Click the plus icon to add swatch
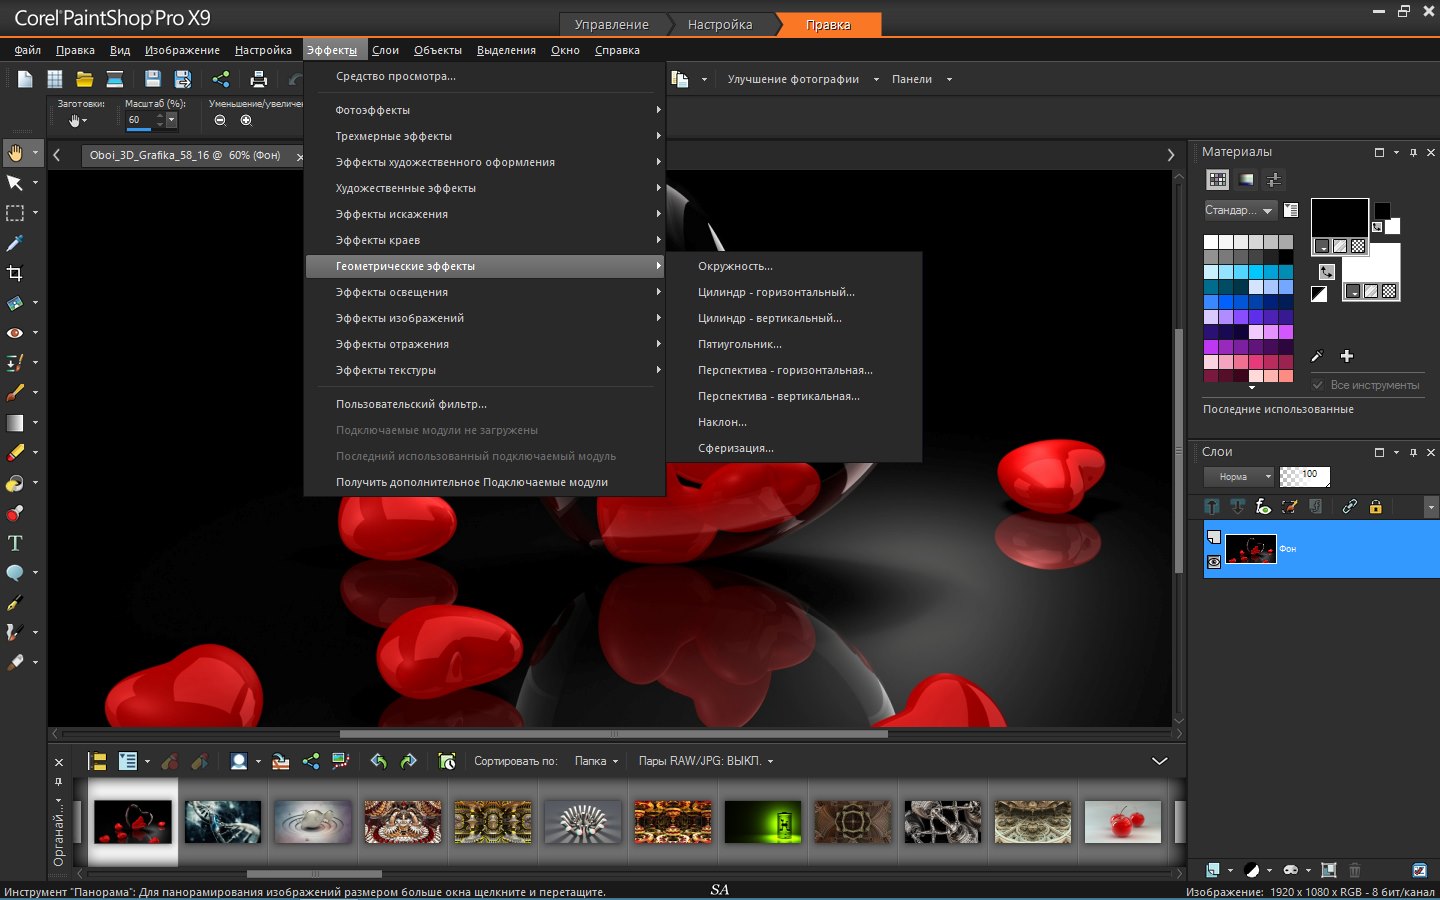The width and height of the screenshot is (1440, 900). pos(1347,356)
